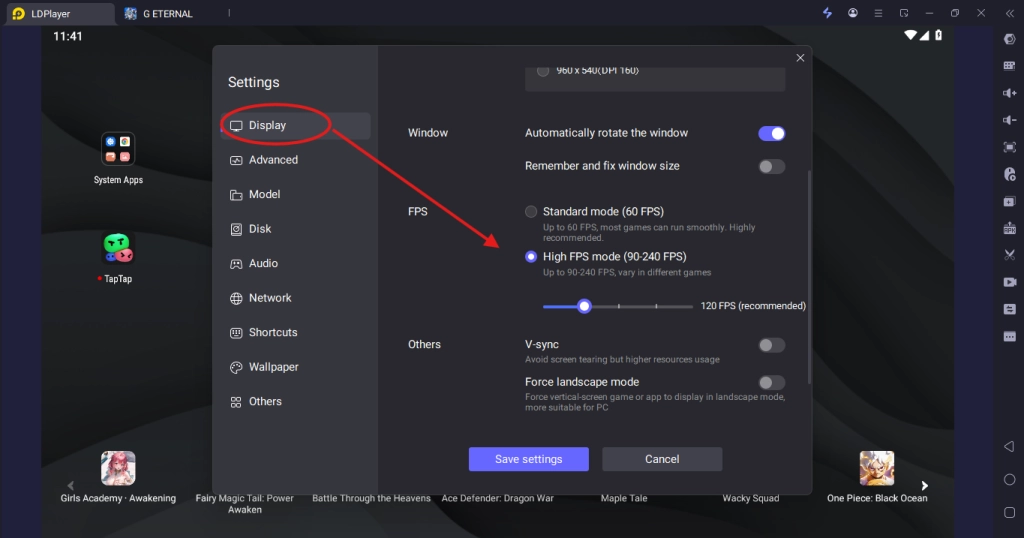Open the hamburger menu in the title bar

click(x=877, y=13)
